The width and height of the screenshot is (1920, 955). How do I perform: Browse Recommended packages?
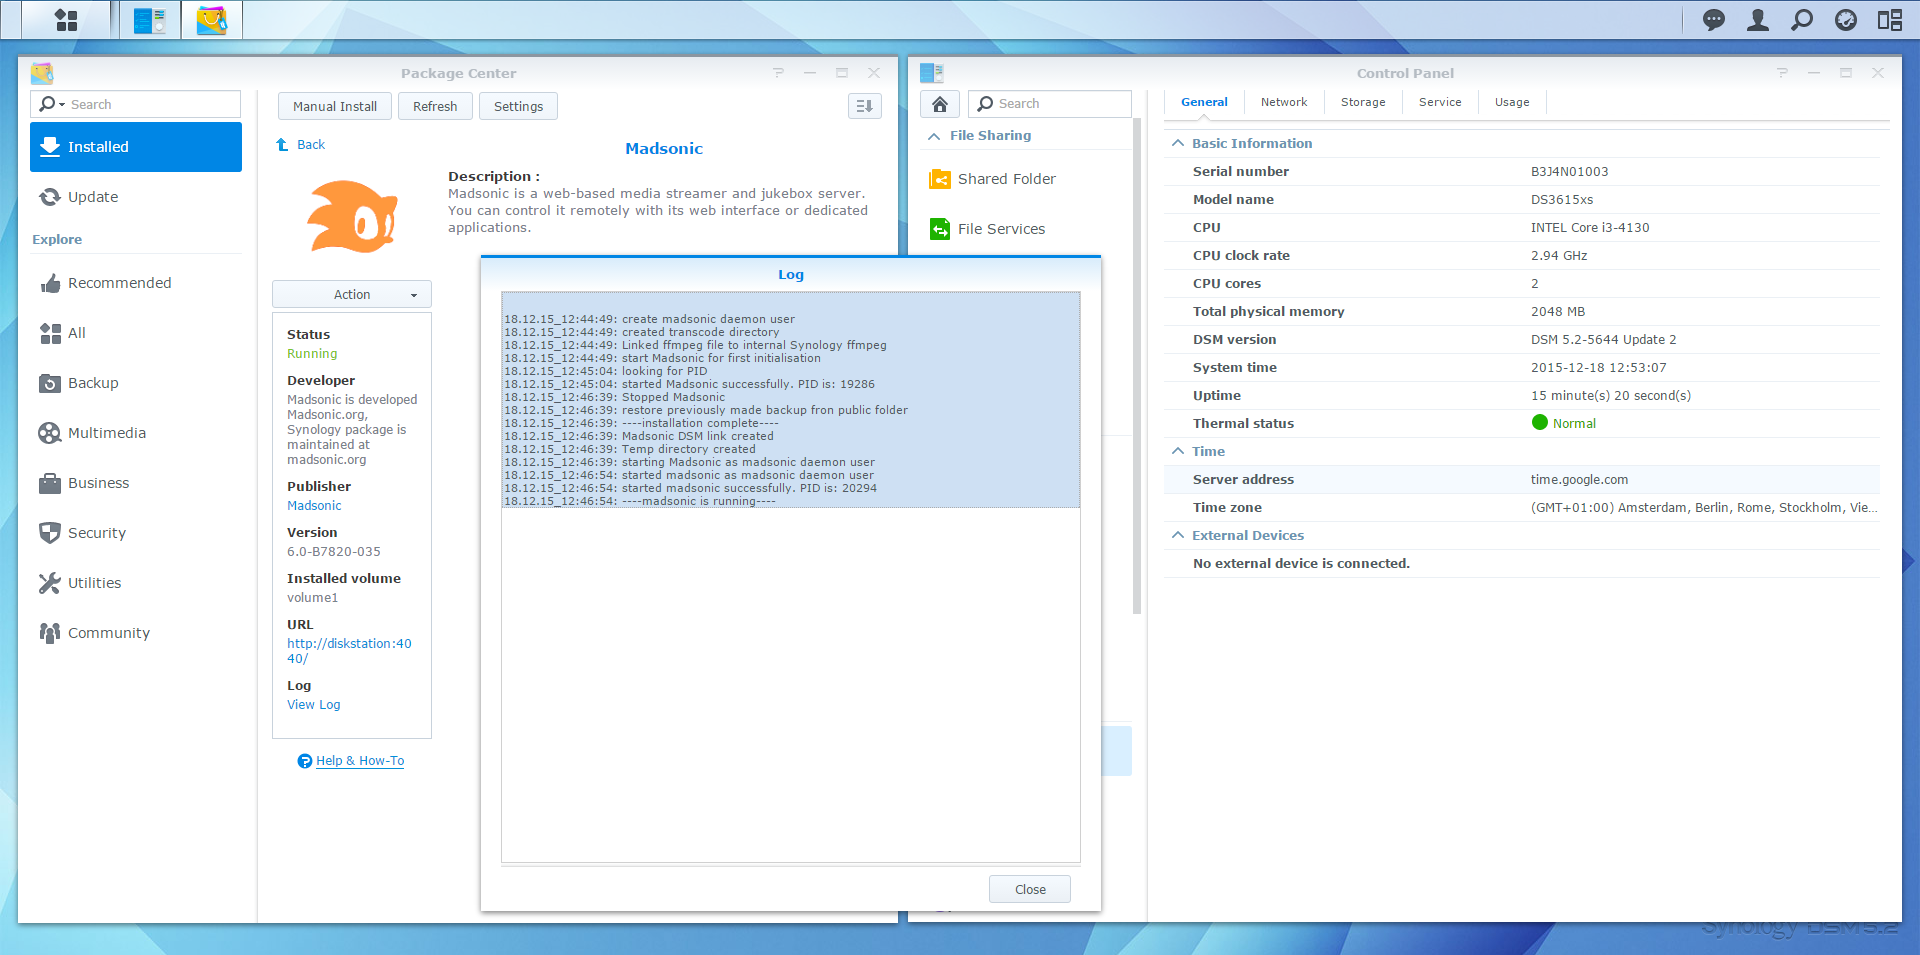click(x=136, y=283)
